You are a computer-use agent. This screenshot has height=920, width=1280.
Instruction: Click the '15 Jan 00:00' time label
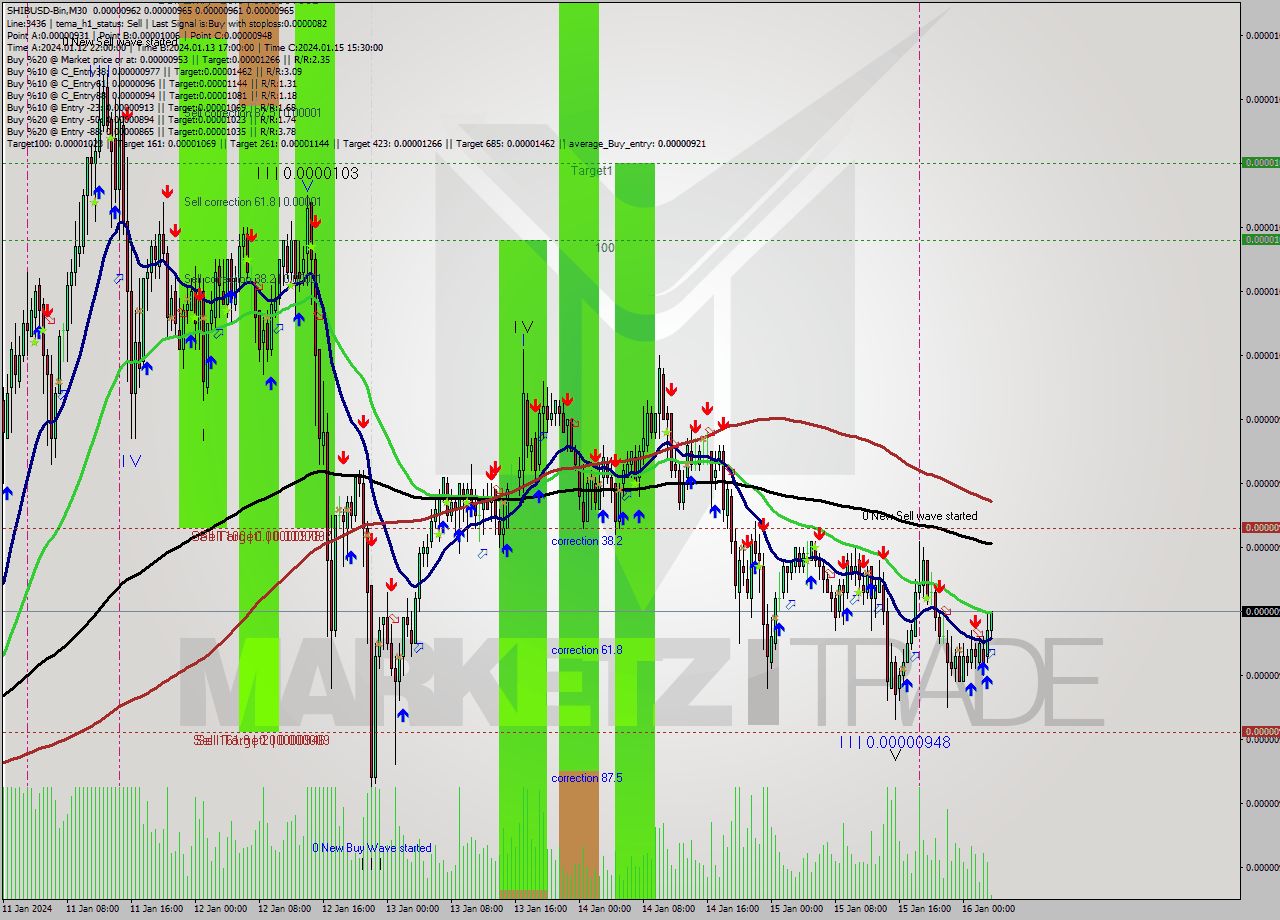click(796, 909)
